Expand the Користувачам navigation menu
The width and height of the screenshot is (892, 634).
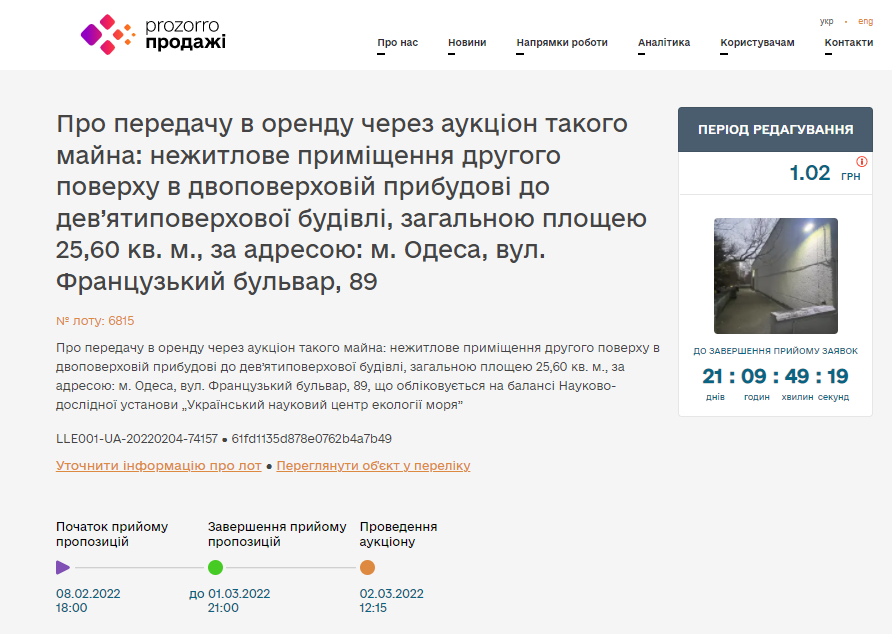756,42
